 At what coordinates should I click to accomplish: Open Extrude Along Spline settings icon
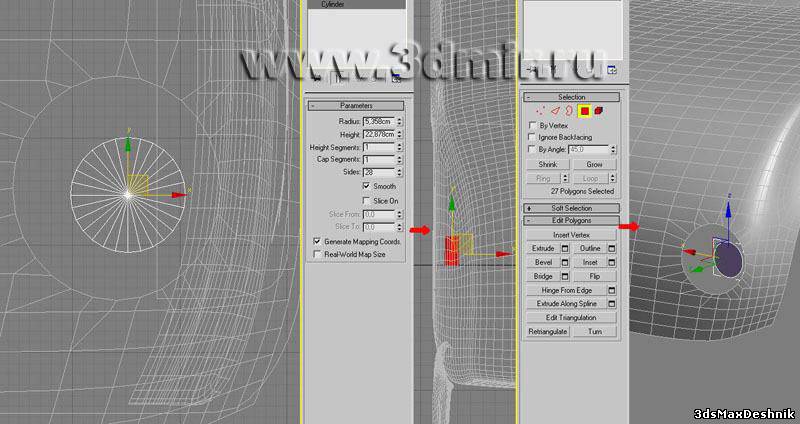point(612,304)
